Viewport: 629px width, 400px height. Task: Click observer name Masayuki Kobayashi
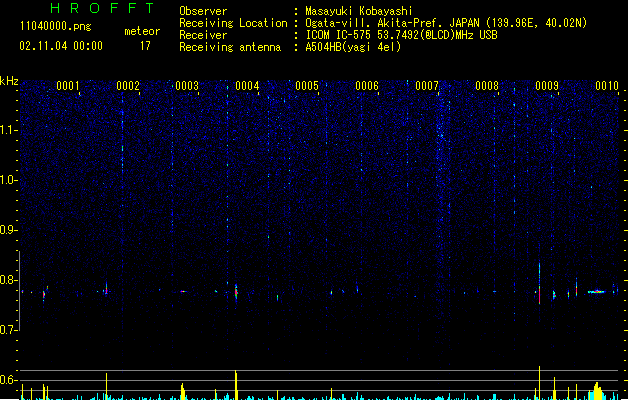[x=359, y=11]
